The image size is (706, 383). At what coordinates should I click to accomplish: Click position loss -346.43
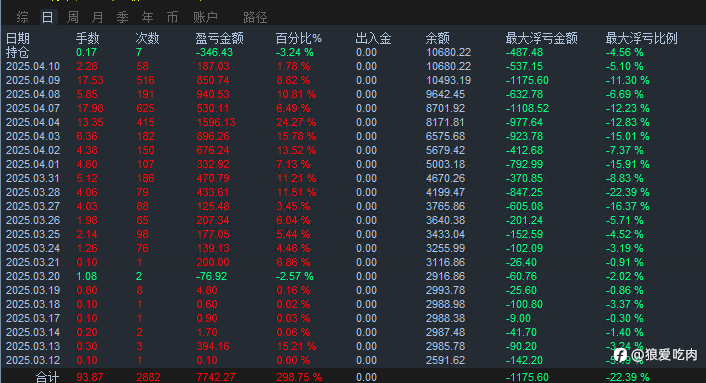pyautogui.click(x=214, y=53)
